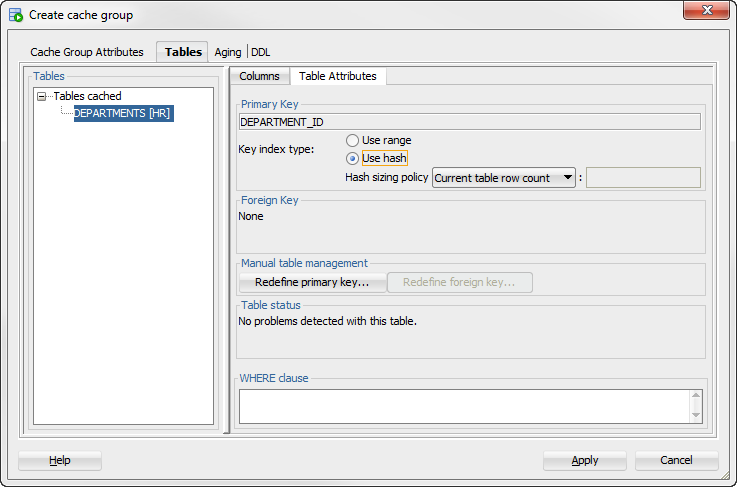
Task: Select the Use hash radio button
Action: tap(352, 158)
